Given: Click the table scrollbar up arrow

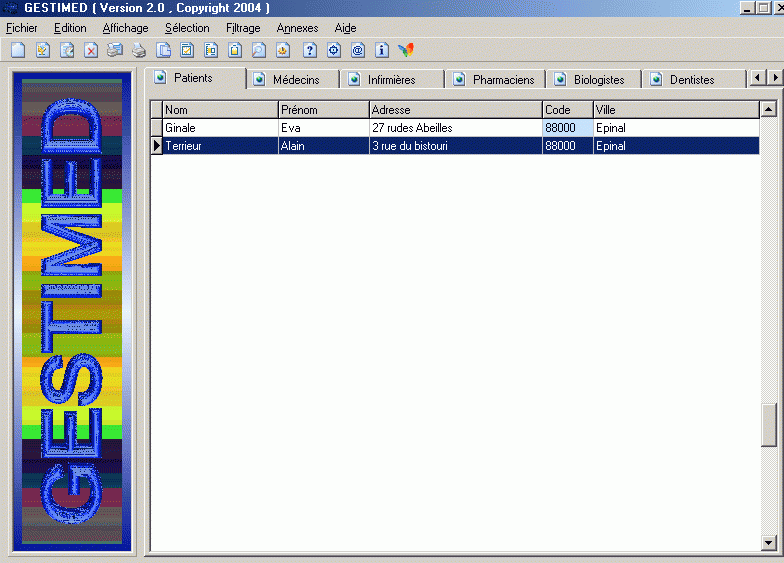Looking at the screenshot, I should tap(768, 109).
